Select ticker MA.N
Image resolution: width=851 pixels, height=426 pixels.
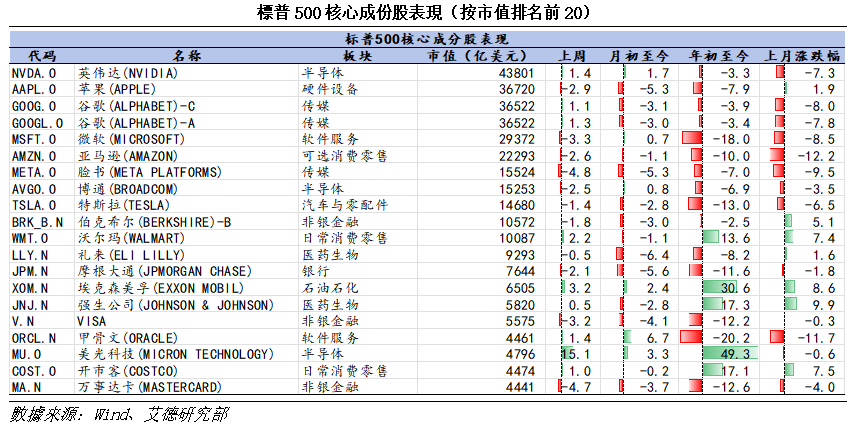[26, 387]
